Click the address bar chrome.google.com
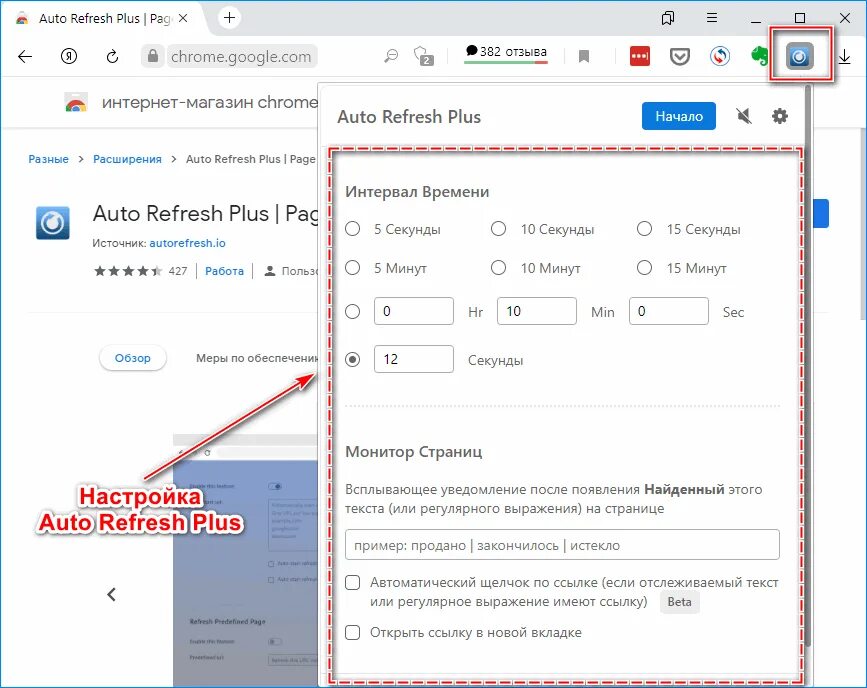 [x=241, y=56]
